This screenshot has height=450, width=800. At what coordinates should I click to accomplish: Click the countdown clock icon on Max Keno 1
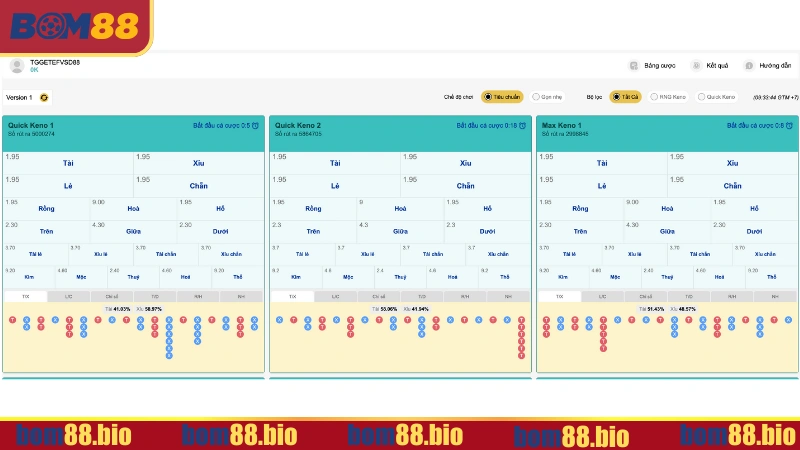pyautogui.click(x=789, y=126)
